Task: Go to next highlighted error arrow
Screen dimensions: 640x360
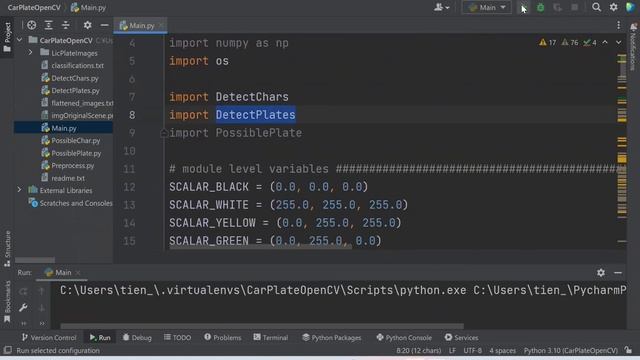Action: 618,42
